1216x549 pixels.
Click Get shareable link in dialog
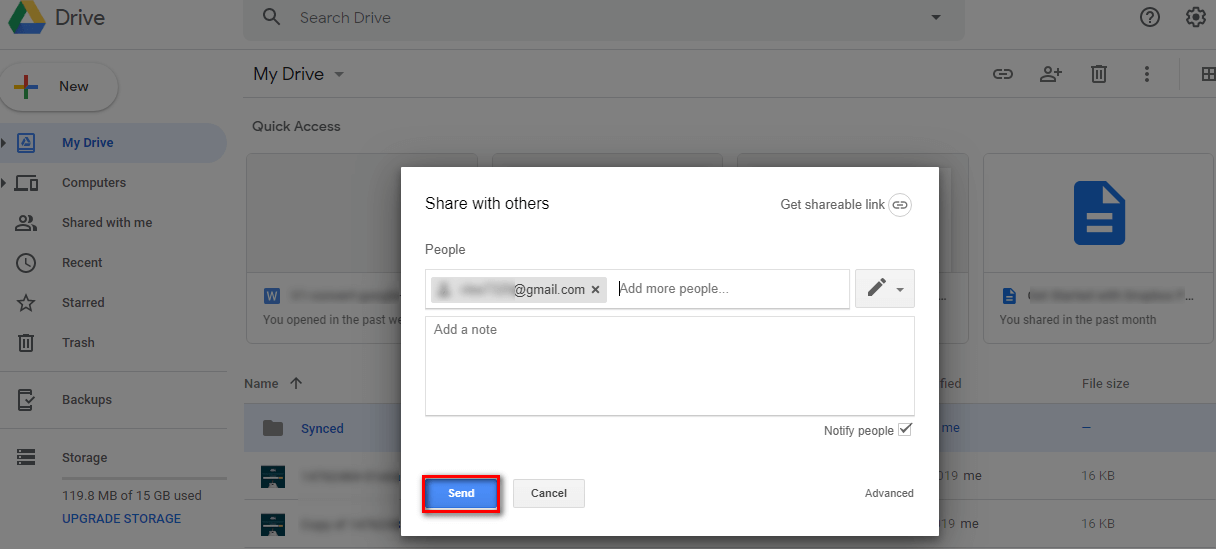[x=832, y=204]
